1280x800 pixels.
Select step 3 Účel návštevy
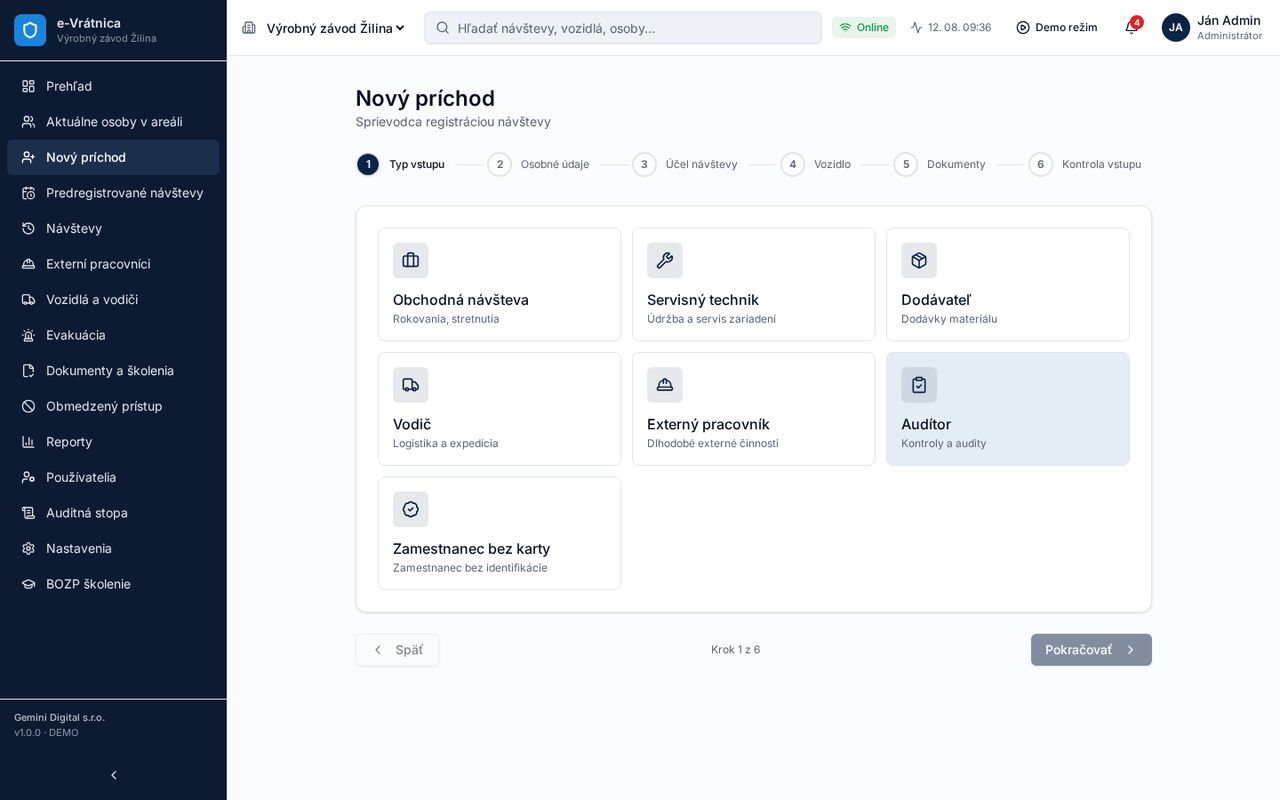pos(685,164)
